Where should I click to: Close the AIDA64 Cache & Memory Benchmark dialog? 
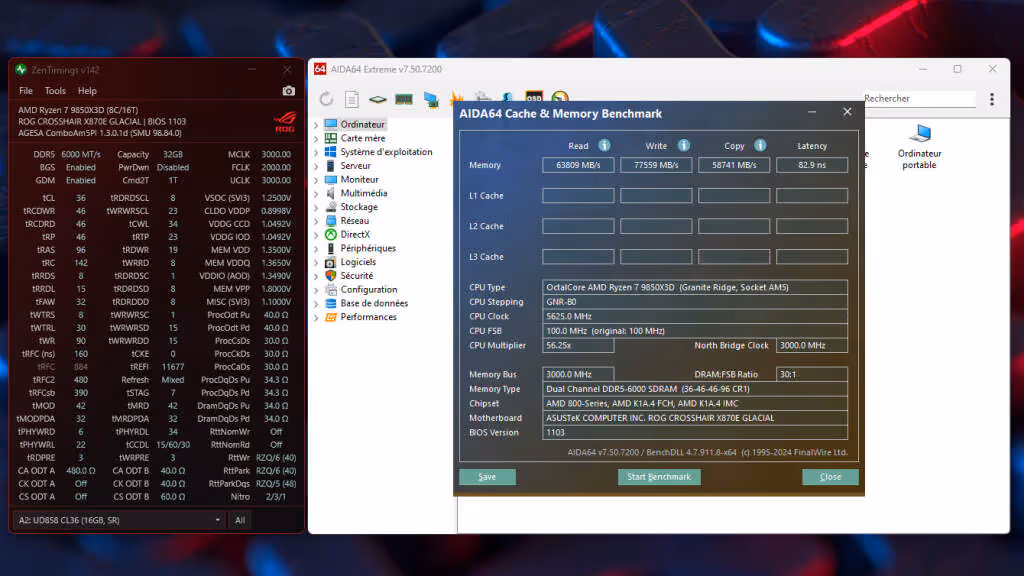pyautogui.click(x=847, y=112)
